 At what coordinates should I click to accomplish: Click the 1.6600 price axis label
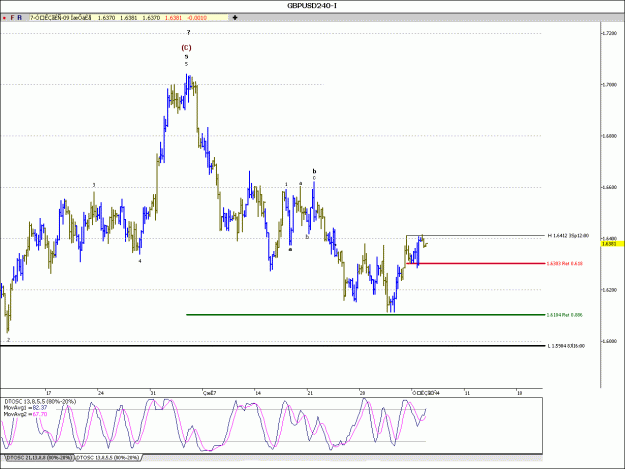pos(610,187)
